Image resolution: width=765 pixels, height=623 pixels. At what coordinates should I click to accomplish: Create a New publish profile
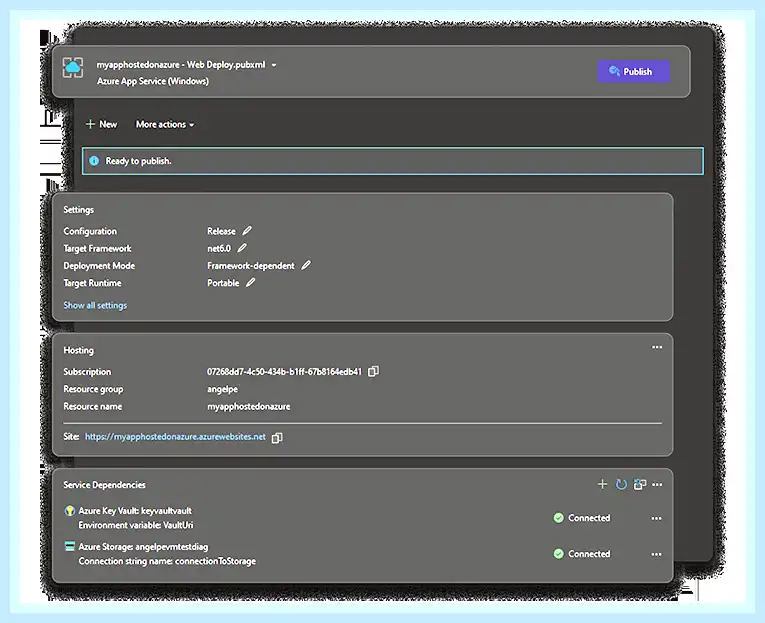click(x=101, y=124)
